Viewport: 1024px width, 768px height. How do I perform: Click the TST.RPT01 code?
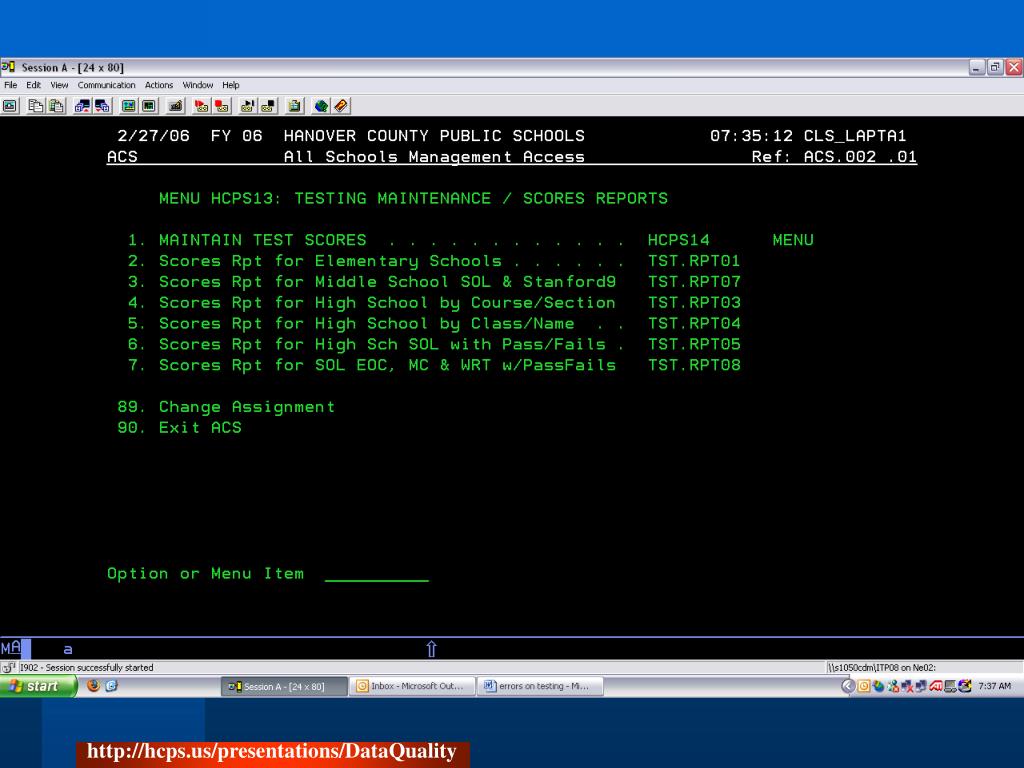[x=694, y=261]
